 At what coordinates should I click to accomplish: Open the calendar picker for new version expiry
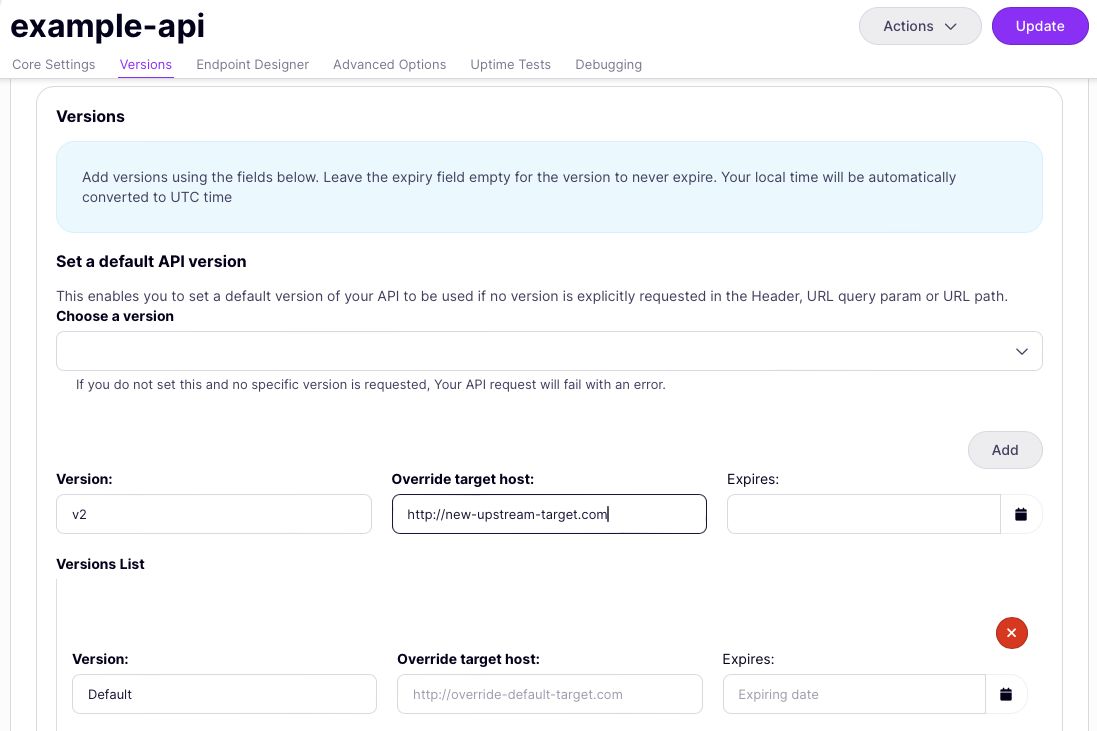point(1020,514)
